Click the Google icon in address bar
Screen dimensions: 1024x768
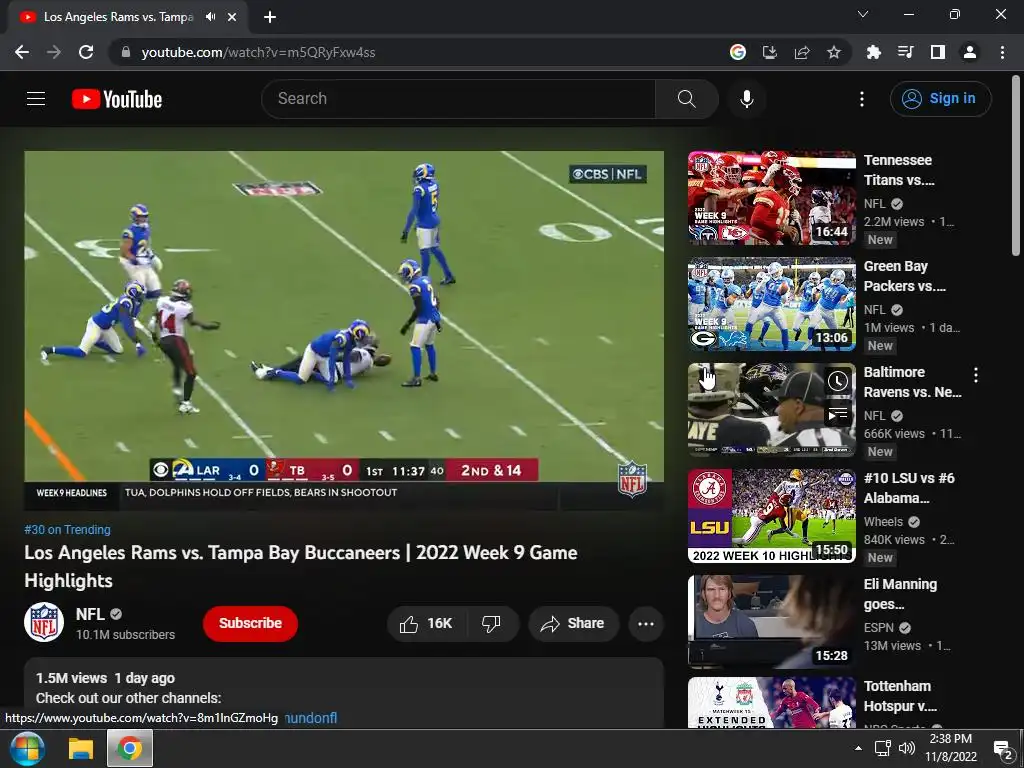tap(738, 52)
